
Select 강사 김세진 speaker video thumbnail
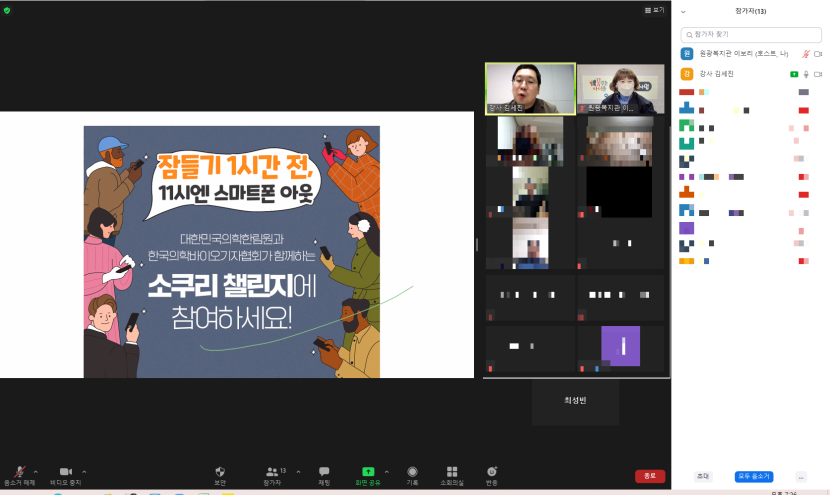(x=530, y=89)
